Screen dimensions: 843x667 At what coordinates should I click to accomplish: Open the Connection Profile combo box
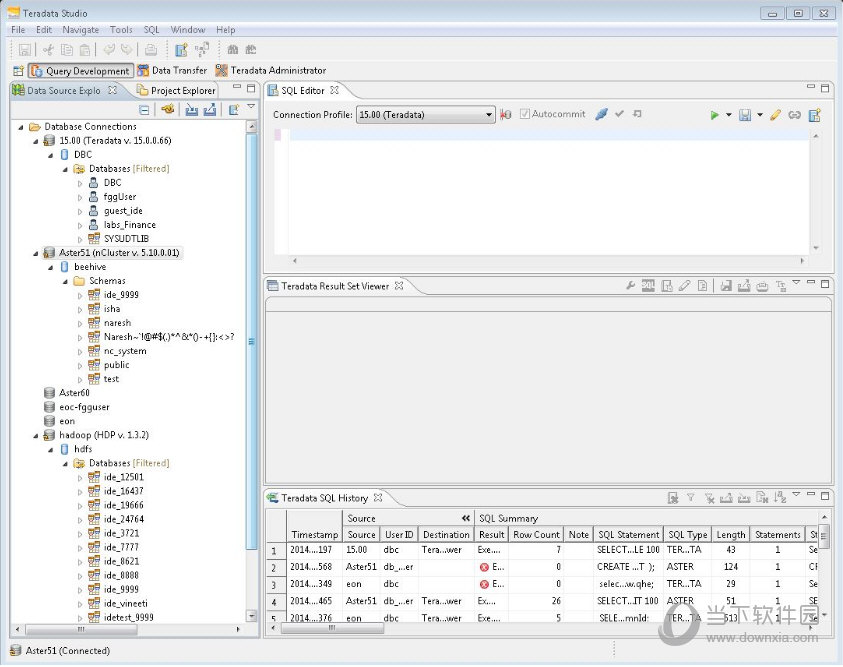click(425, 114)
